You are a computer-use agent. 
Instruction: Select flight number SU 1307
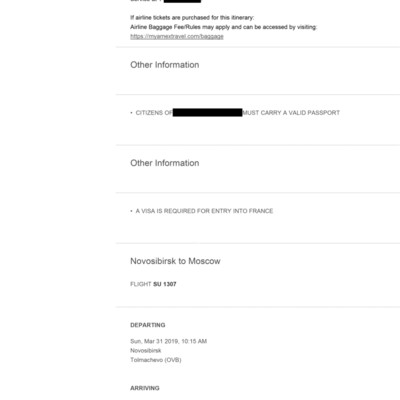tap(165, 284)
